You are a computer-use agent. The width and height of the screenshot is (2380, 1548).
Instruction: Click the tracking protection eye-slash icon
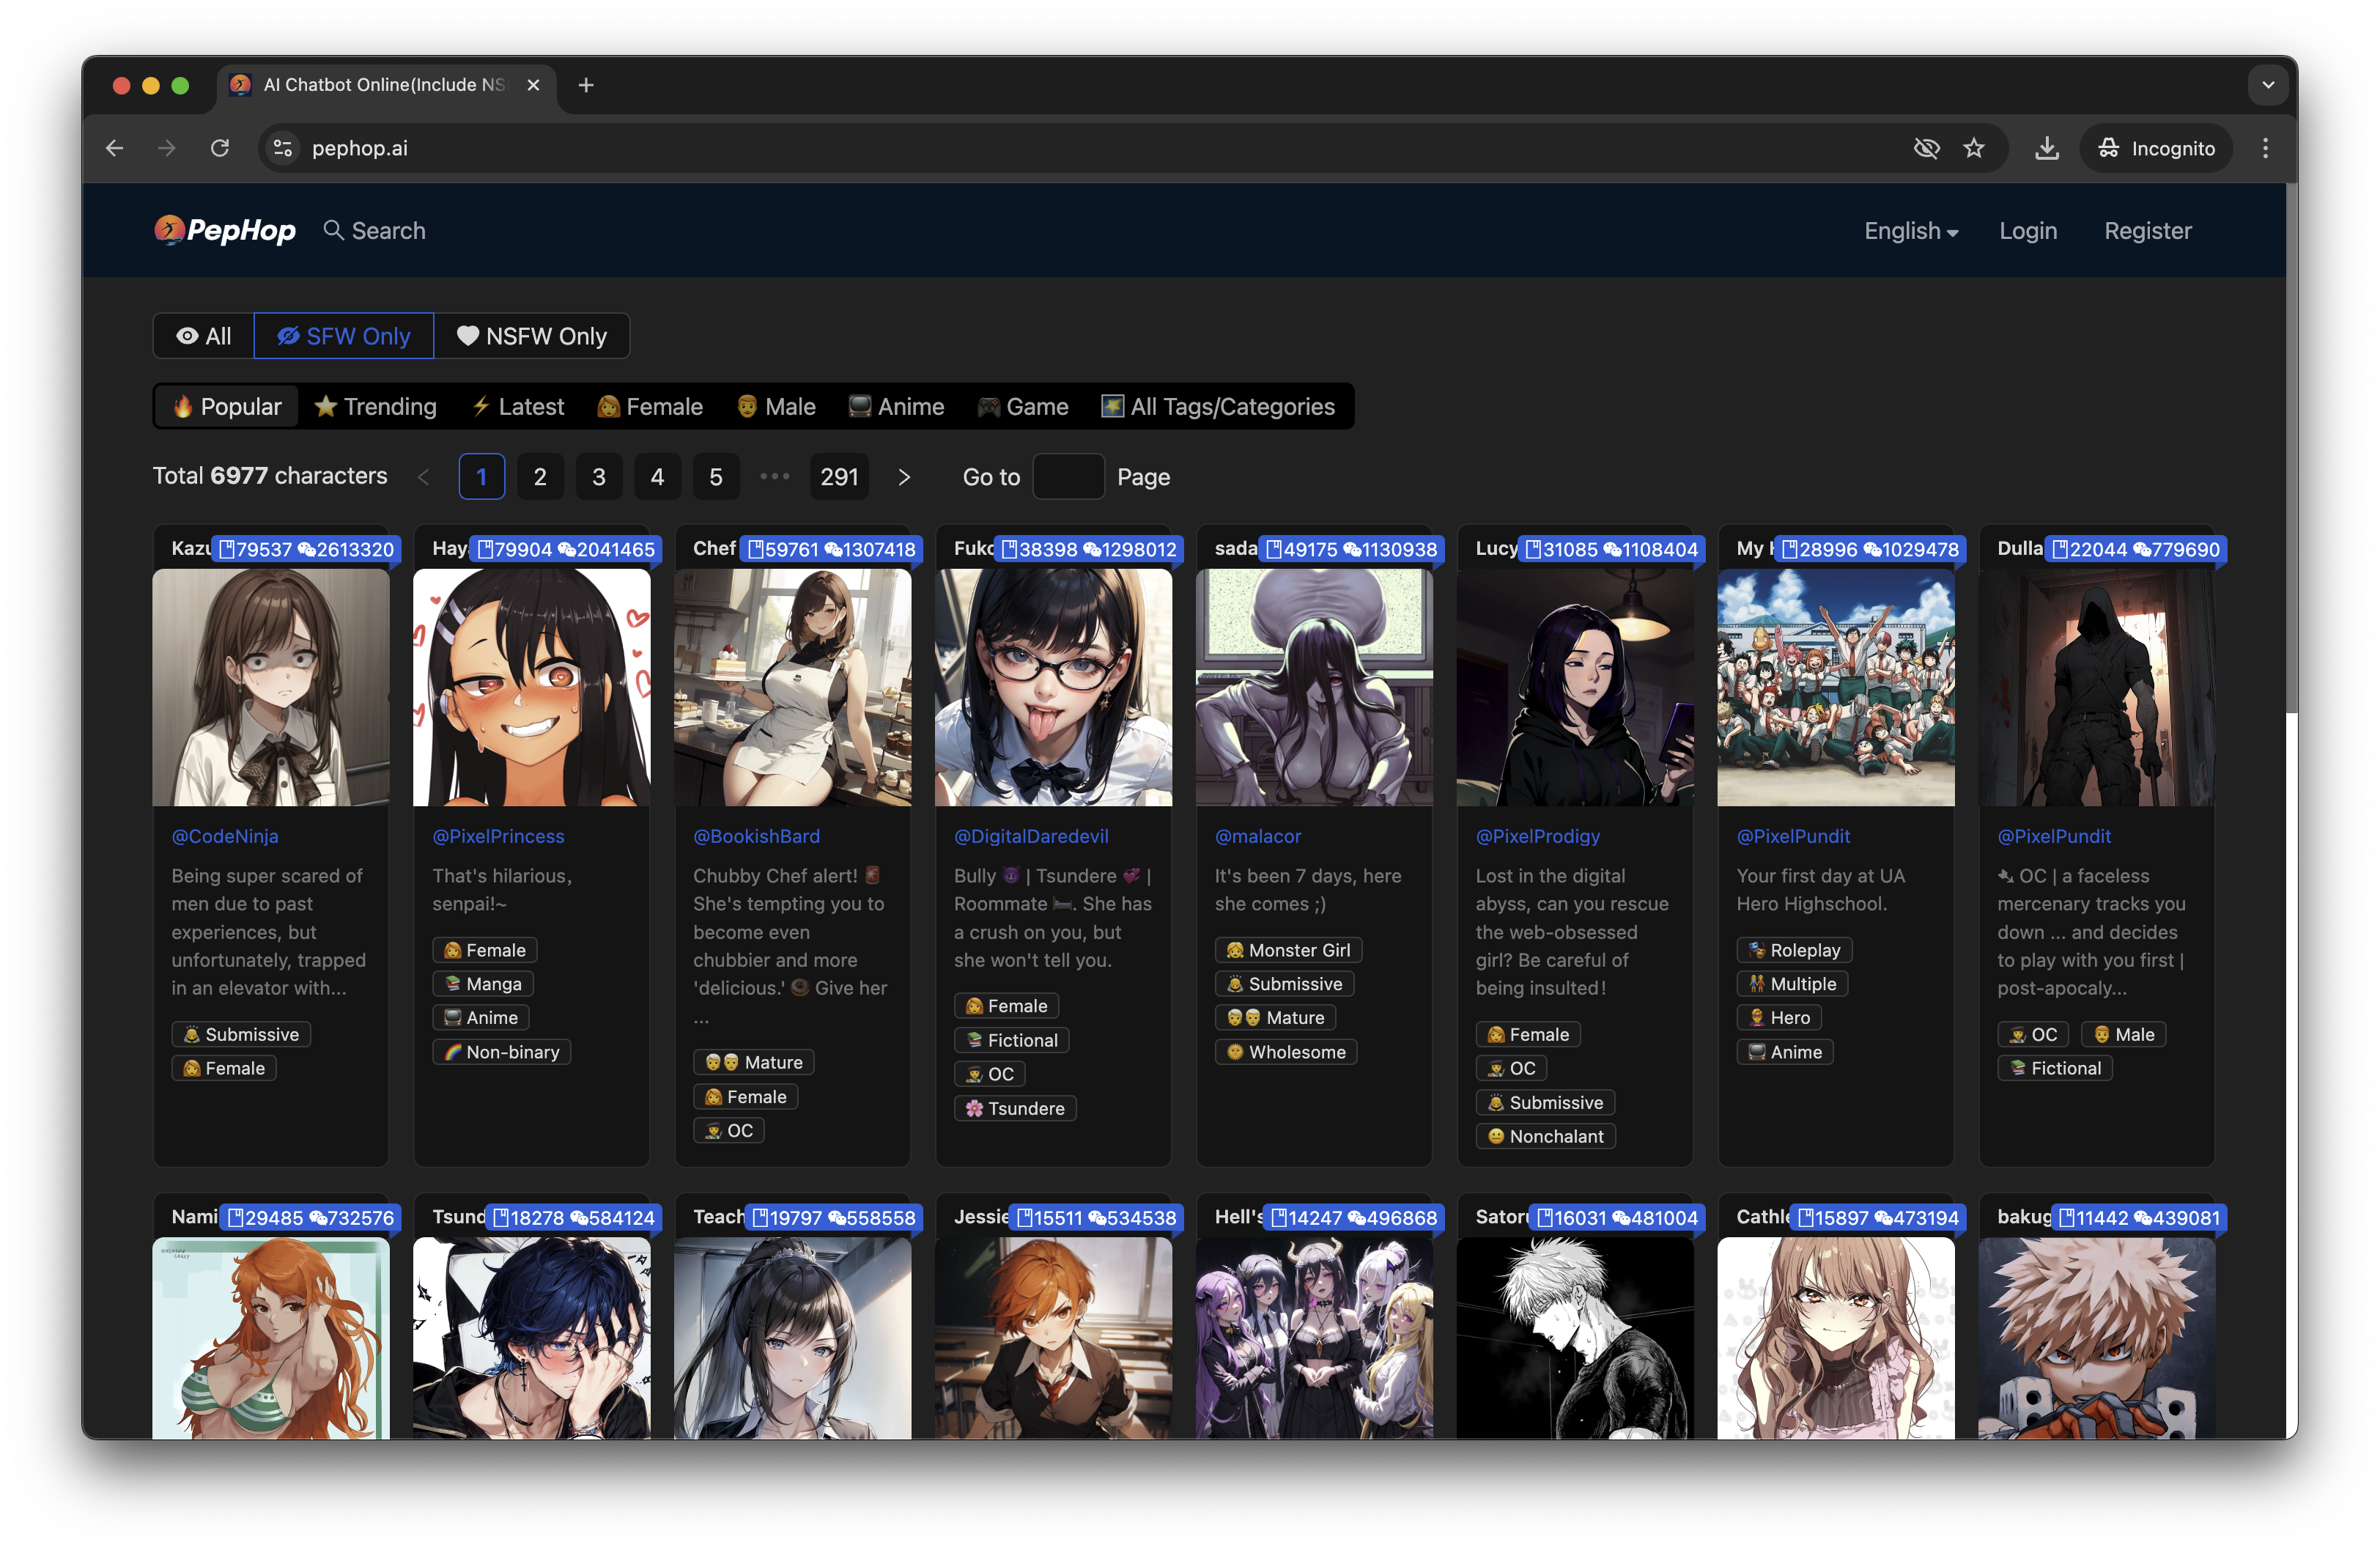(x=1926, y=148)
